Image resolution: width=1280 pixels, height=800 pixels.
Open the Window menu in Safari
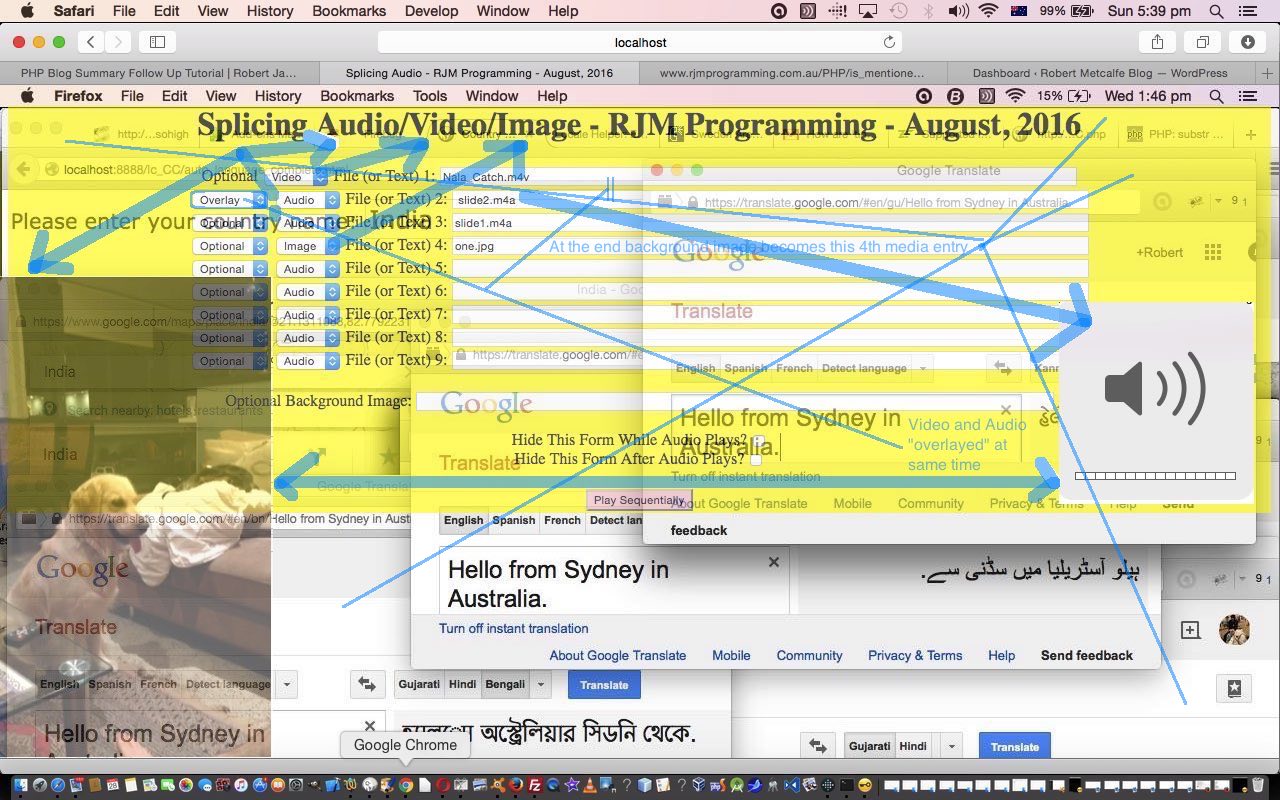tap(503, 11)
